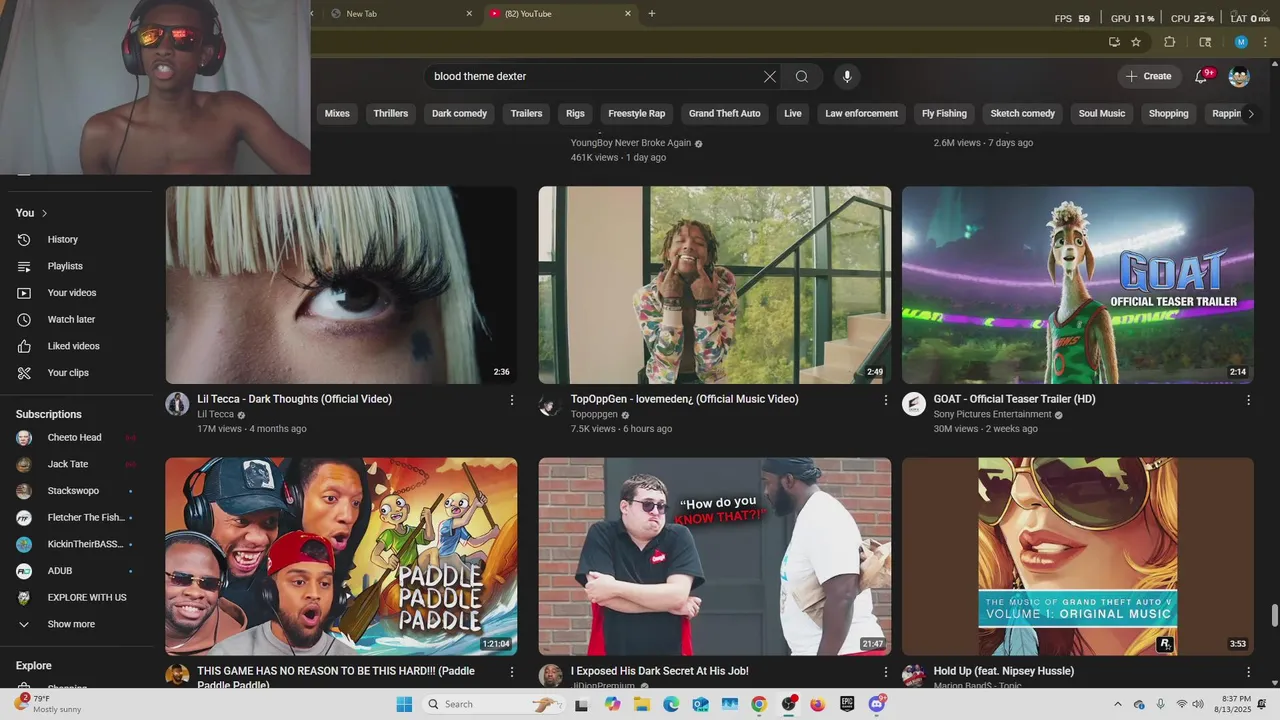Click Sony Pictures Entertainment channel avatar
Image resolution: width=1280 pixels, height=720 pixels.
pyautogui.click(x=914, y=404)
